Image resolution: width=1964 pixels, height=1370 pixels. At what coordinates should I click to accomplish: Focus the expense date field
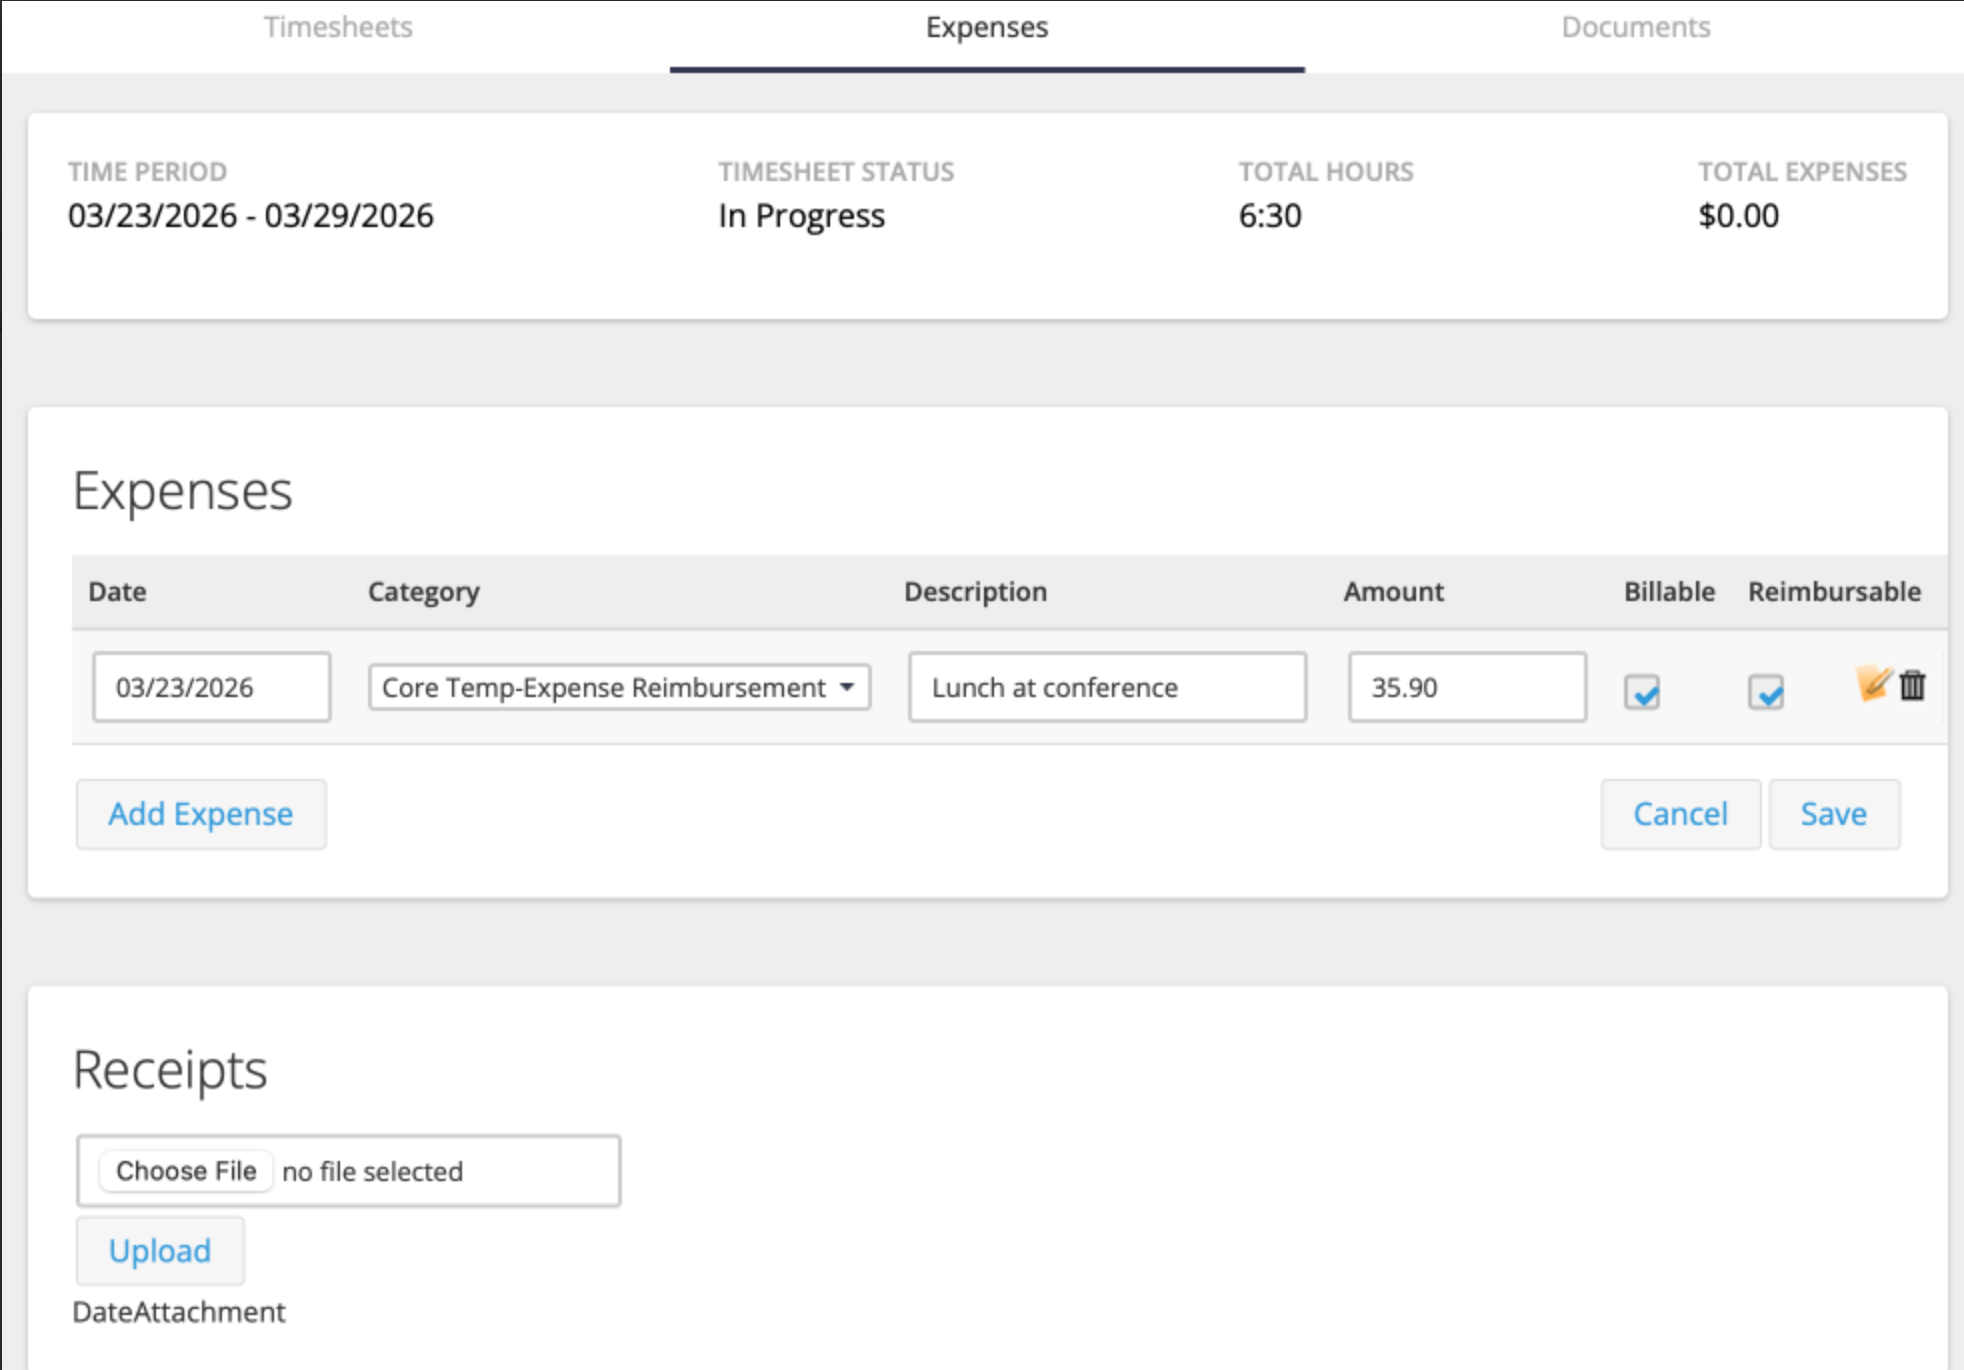click(x=211, y=688)
